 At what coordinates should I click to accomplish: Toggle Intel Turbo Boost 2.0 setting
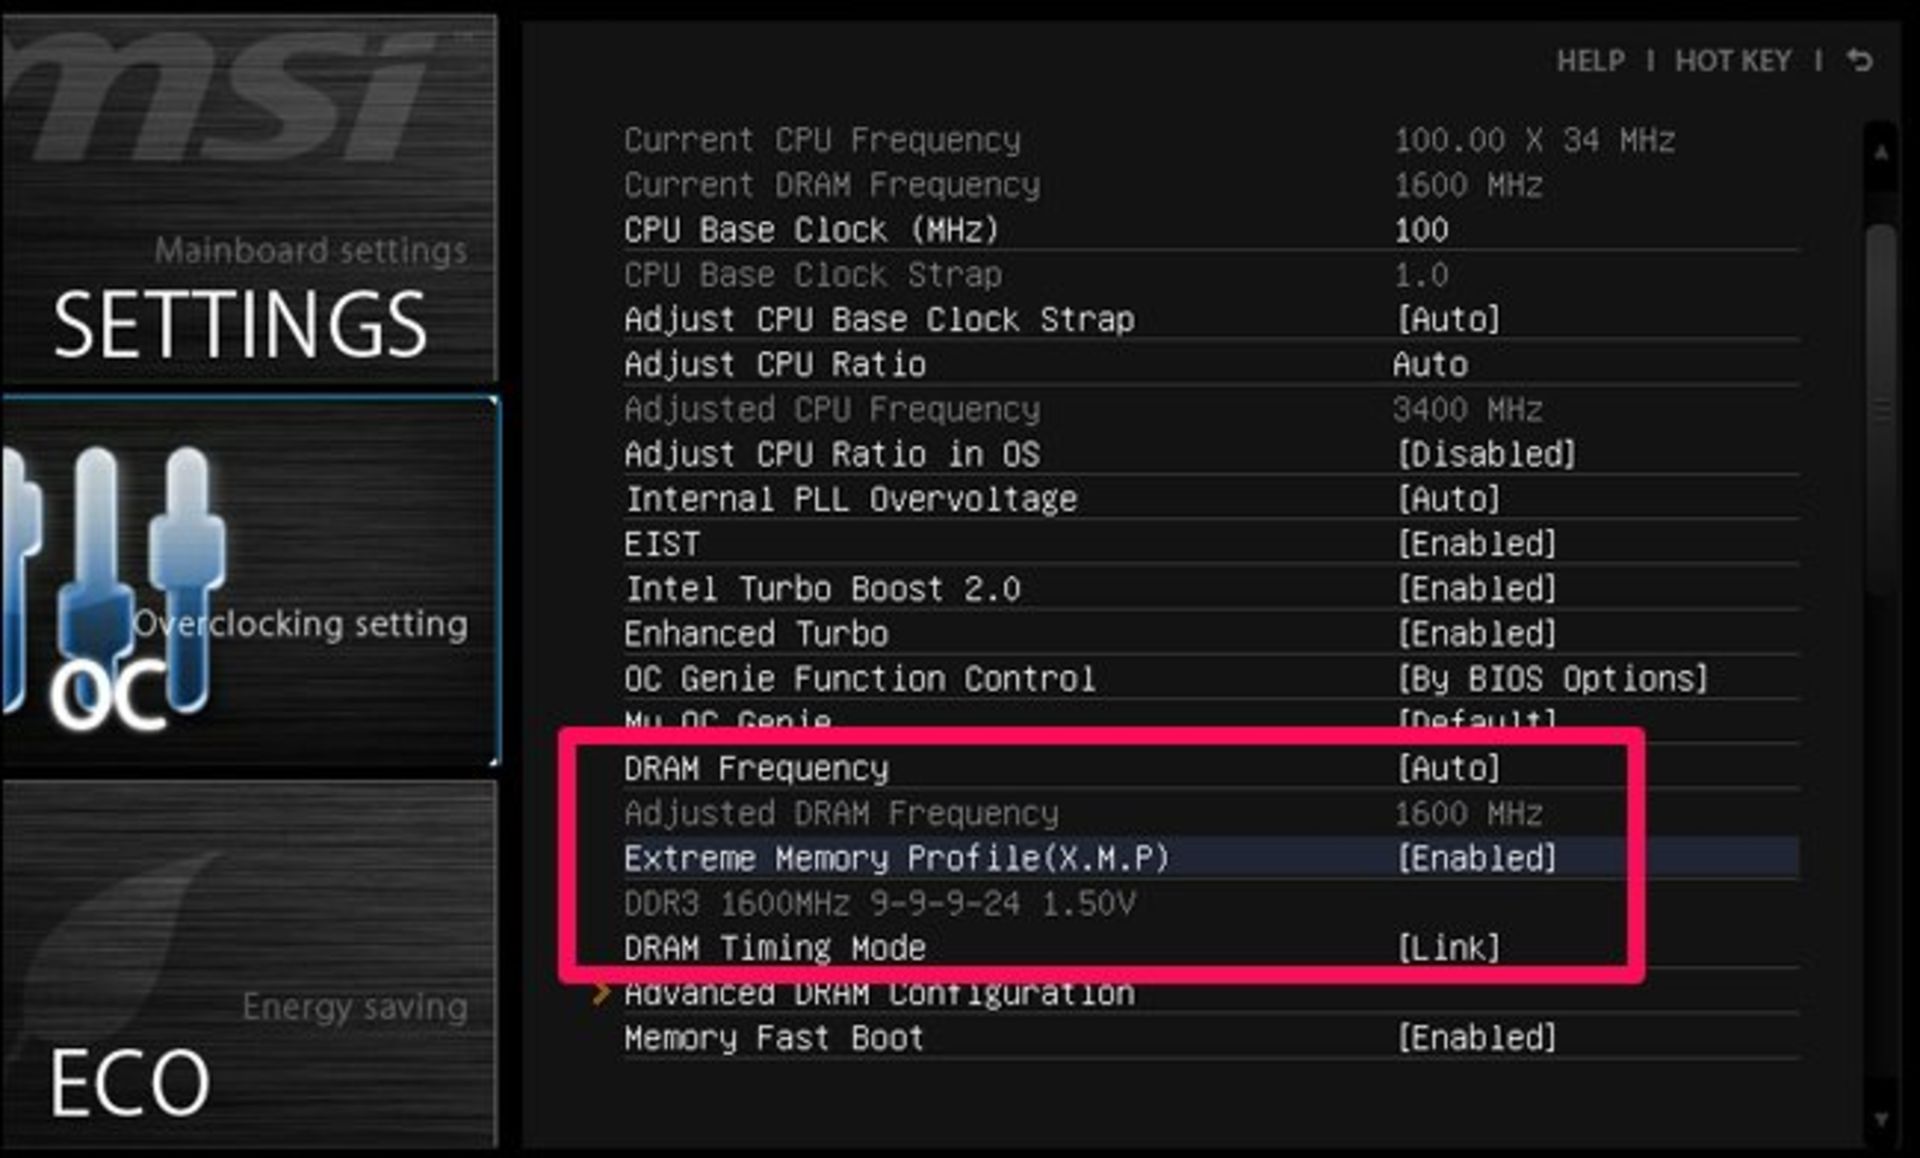coord(1477,589)
